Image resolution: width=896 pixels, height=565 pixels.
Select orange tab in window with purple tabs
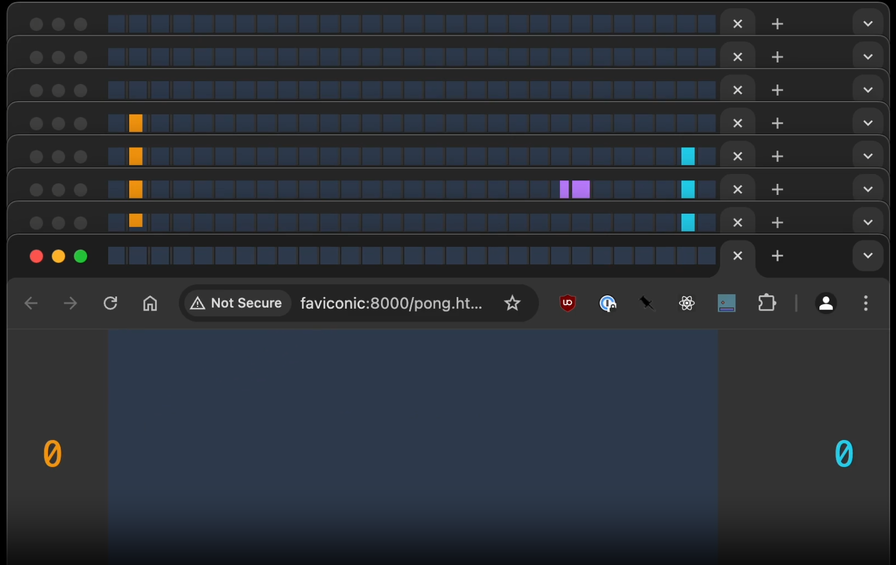click(136, 189)
